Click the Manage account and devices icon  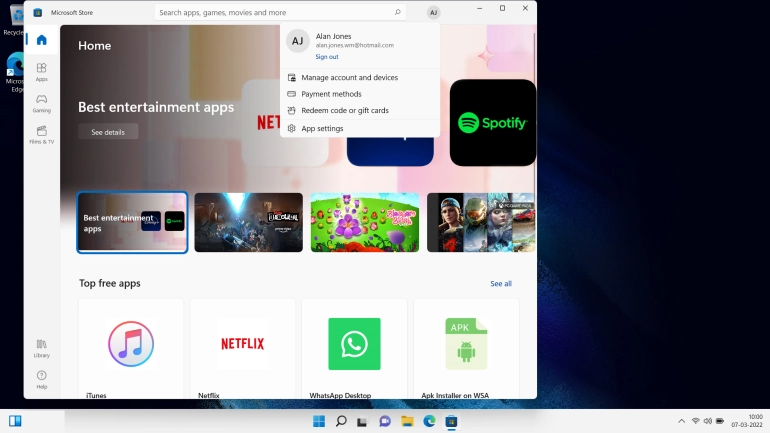point(292,78)
